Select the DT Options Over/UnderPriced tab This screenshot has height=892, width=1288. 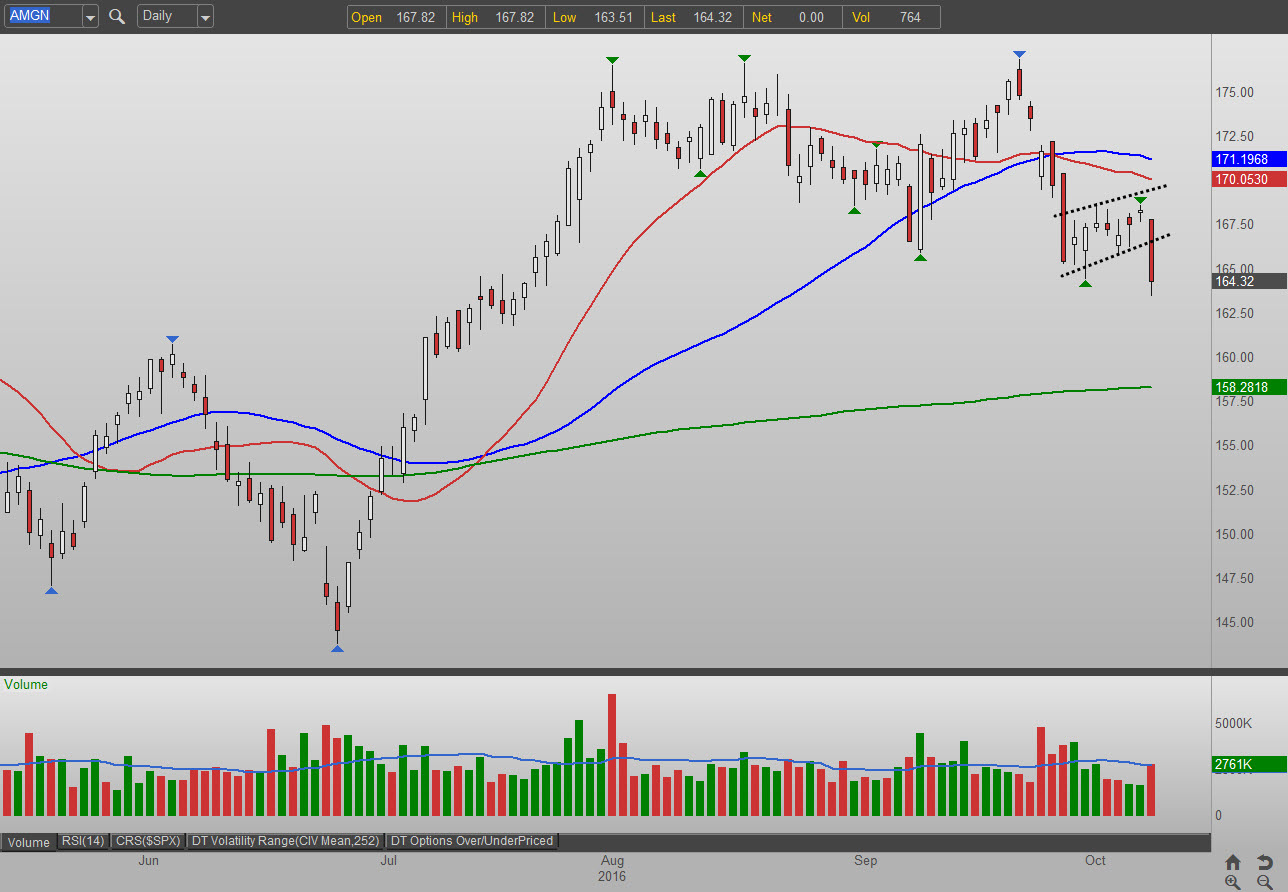[471, 841]
